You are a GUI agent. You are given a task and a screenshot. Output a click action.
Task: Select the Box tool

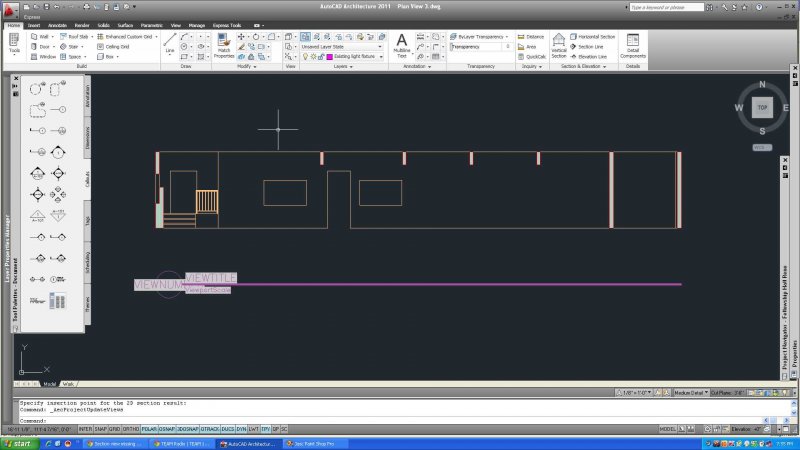tap(106, 57)
